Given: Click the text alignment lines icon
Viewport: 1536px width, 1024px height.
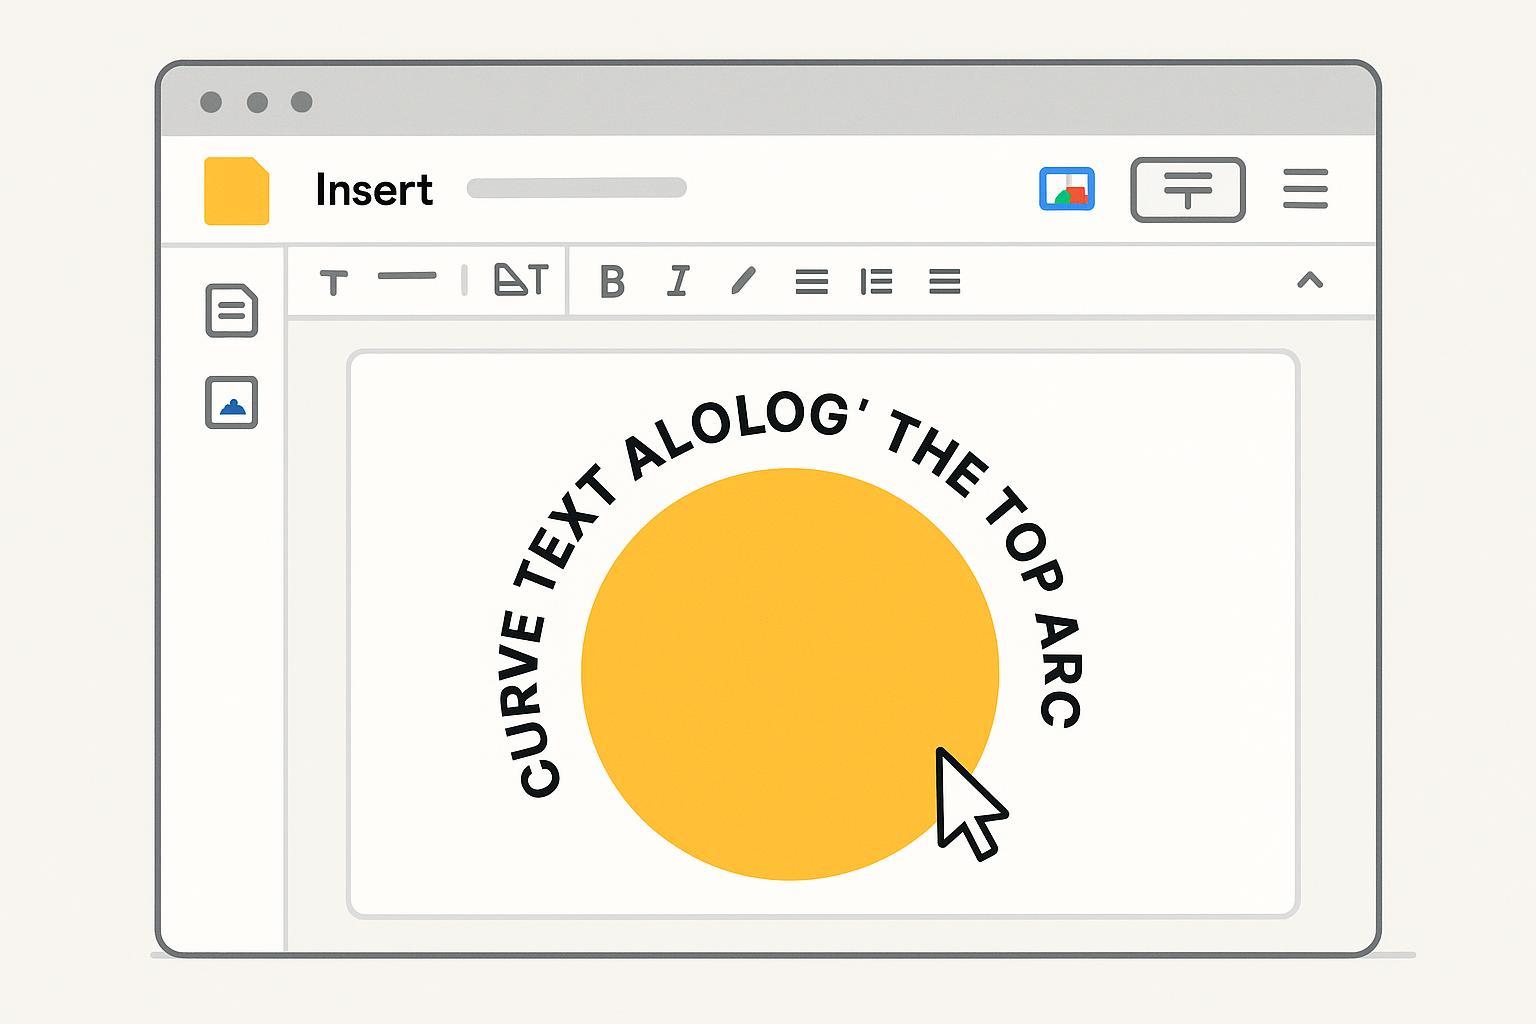Looking at the screenshot, I should click(x=811, y=282).
